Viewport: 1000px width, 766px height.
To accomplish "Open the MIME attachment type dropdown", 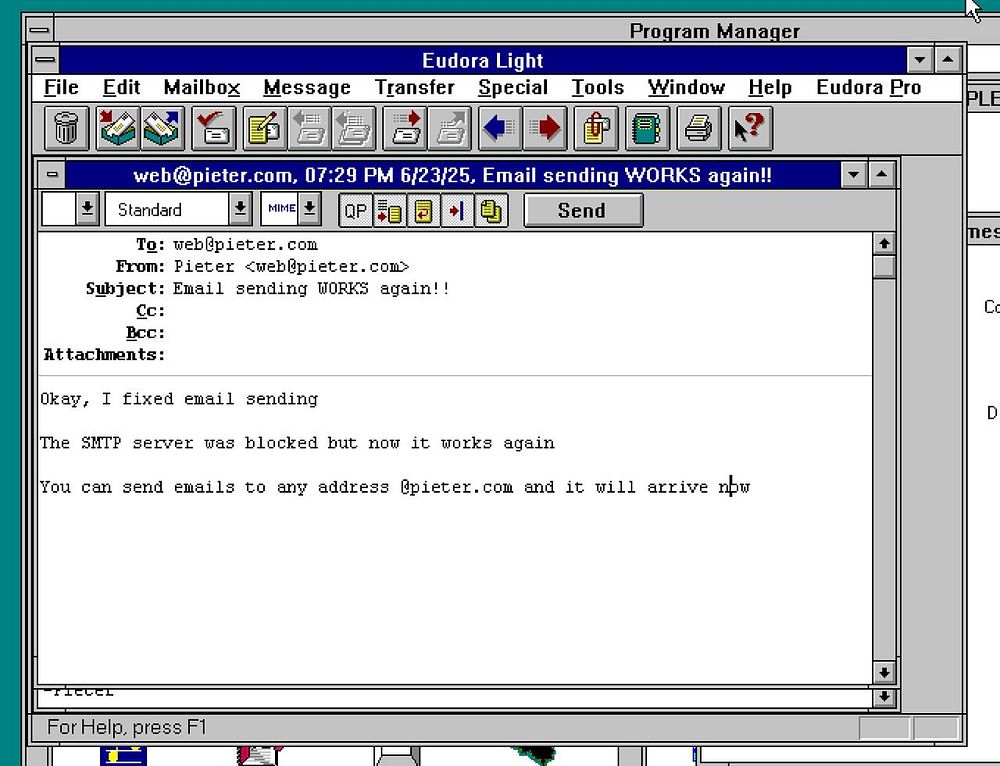I will pyautogui.click(x=309, y=209).
